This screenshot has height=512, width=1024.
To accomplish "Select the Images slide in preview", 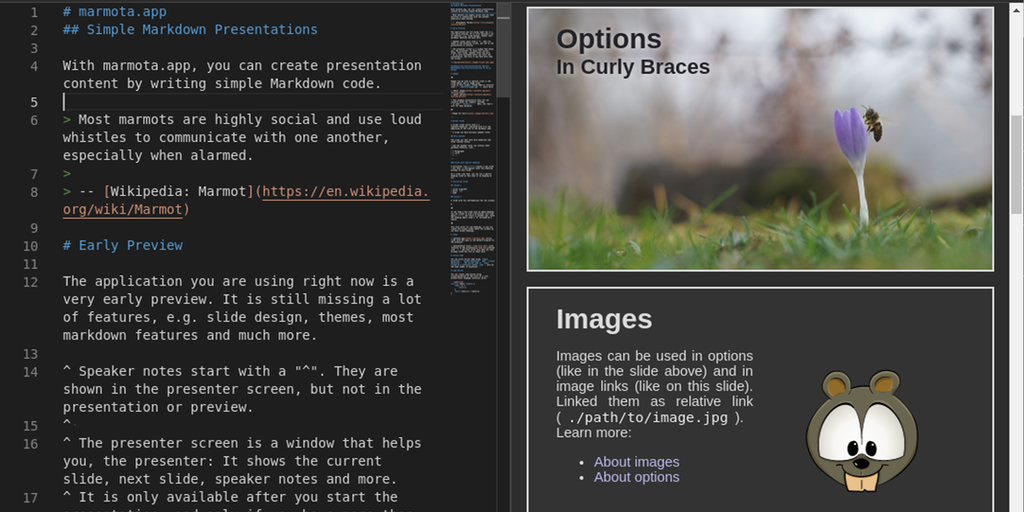I will 760,400.
